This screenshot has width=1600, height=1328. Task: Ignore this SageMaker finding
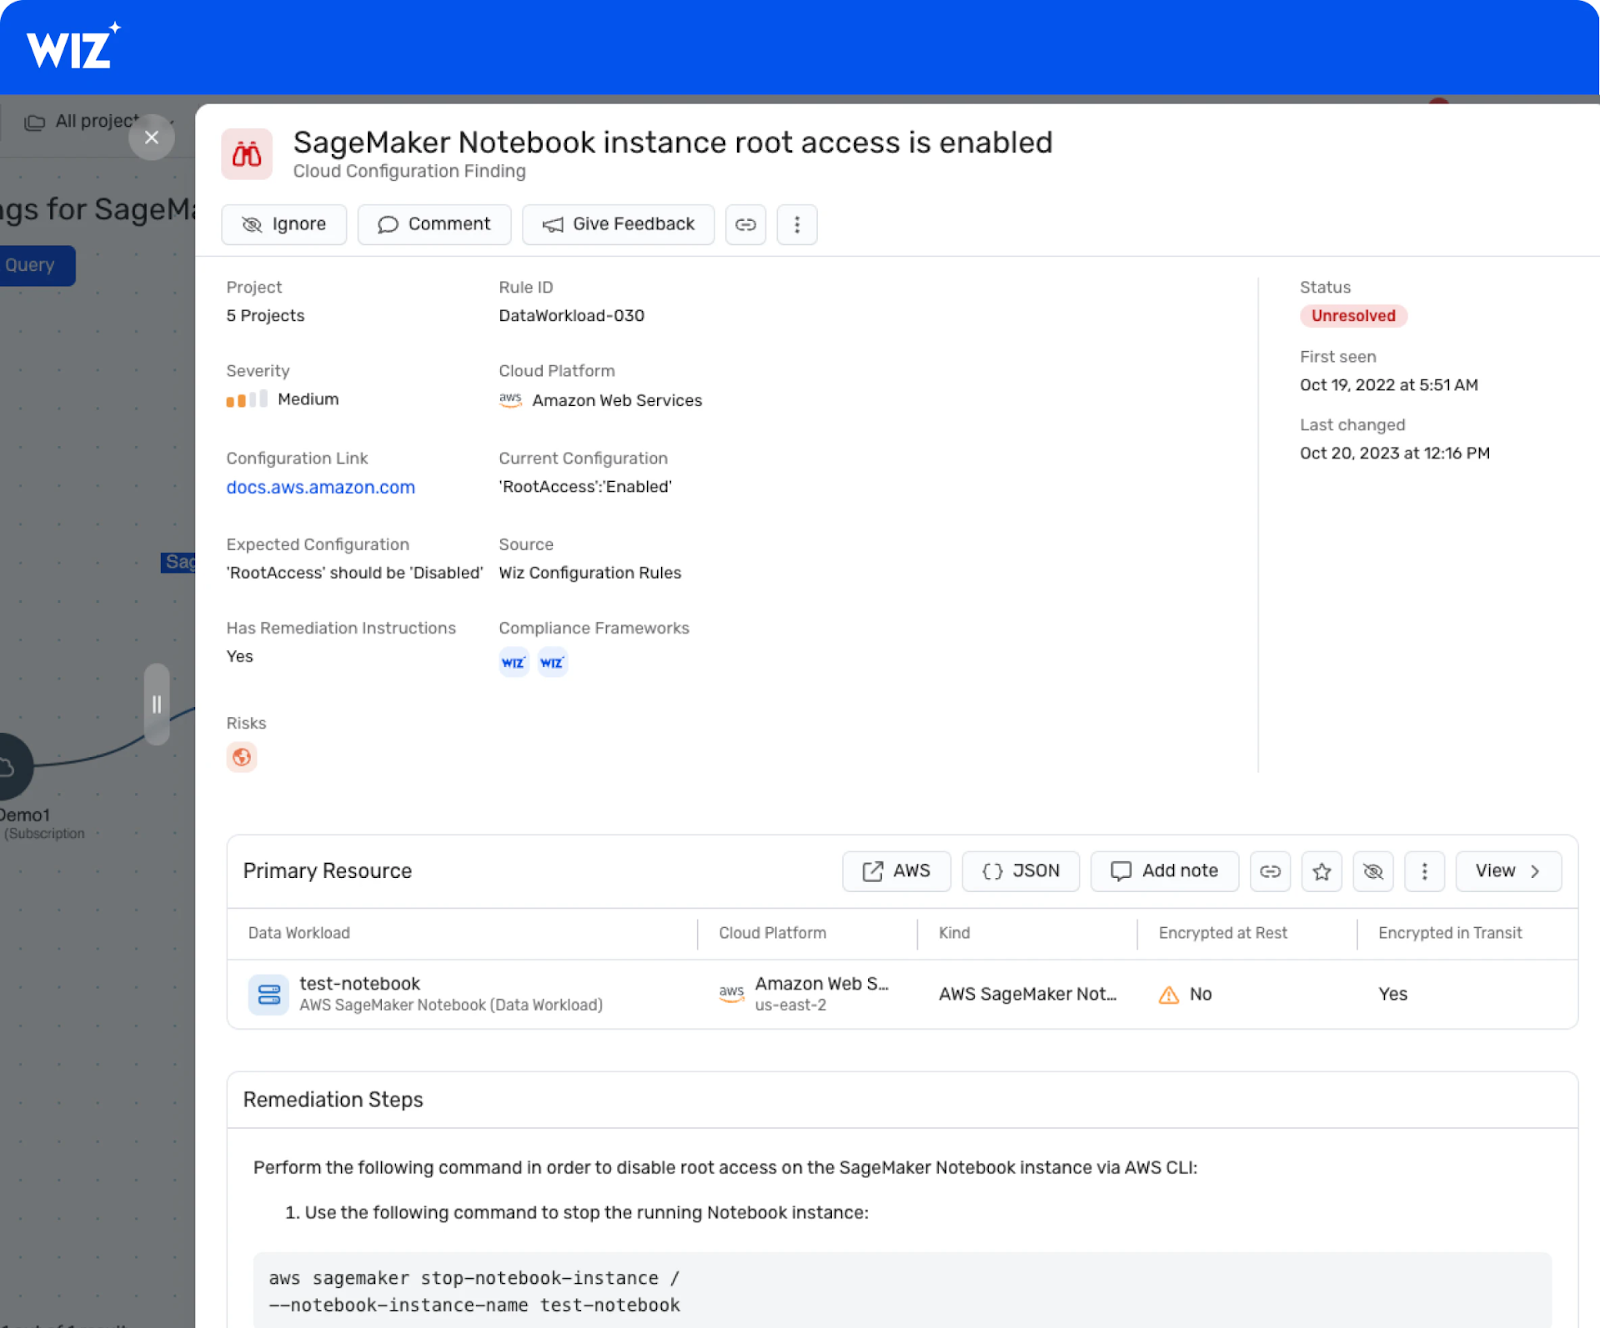[284, 224]
